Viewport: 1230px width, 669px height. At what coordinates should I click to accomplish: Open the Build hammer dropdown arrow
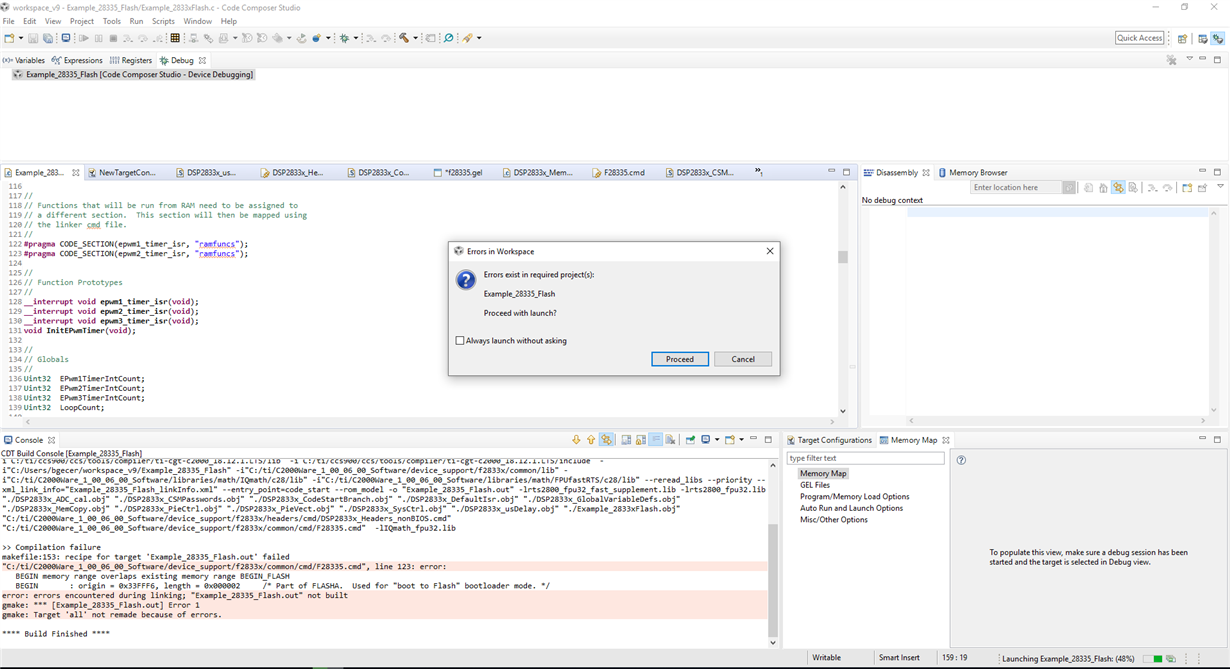pyautogui.click(x=415, y=38)
